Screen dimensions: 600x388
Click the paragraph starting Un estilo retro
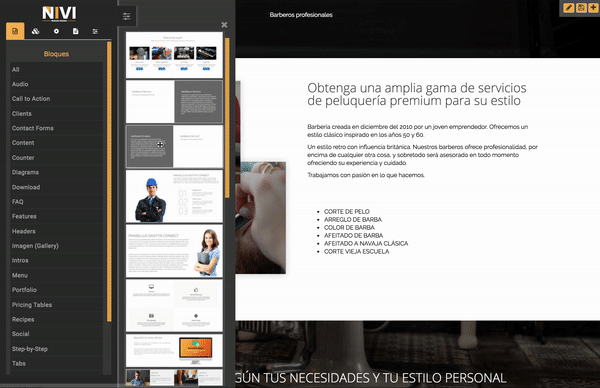pos(422,155)
